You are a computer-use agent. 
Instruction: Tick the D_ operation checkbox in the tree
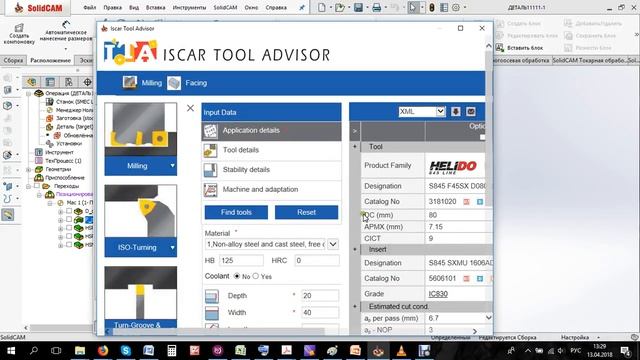pyautogui.click(x=69, y=211)
